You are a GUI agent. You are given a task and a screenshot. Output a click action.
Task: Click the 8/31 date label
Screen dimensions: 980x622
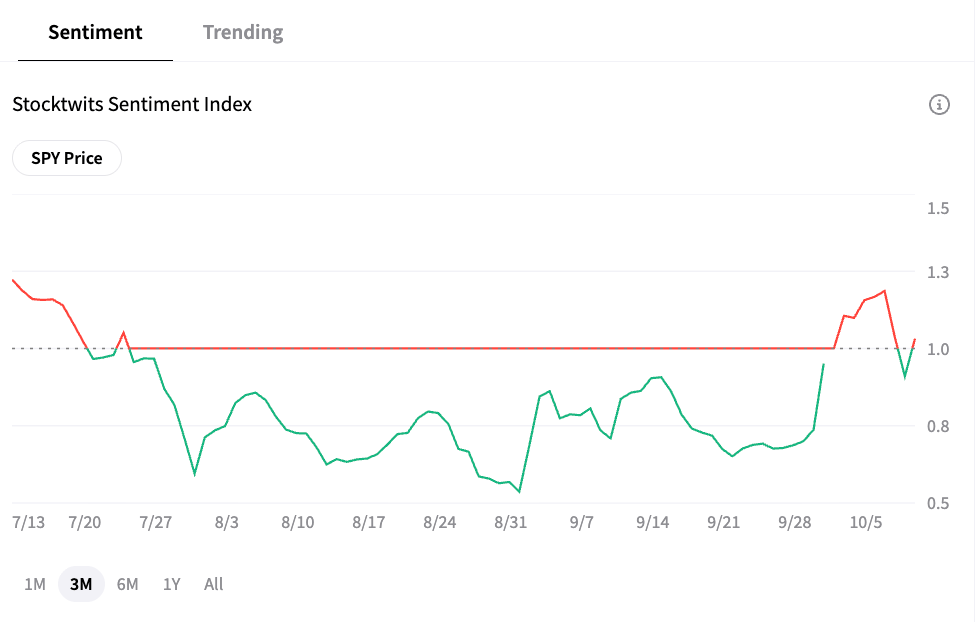tap(510, 523)
